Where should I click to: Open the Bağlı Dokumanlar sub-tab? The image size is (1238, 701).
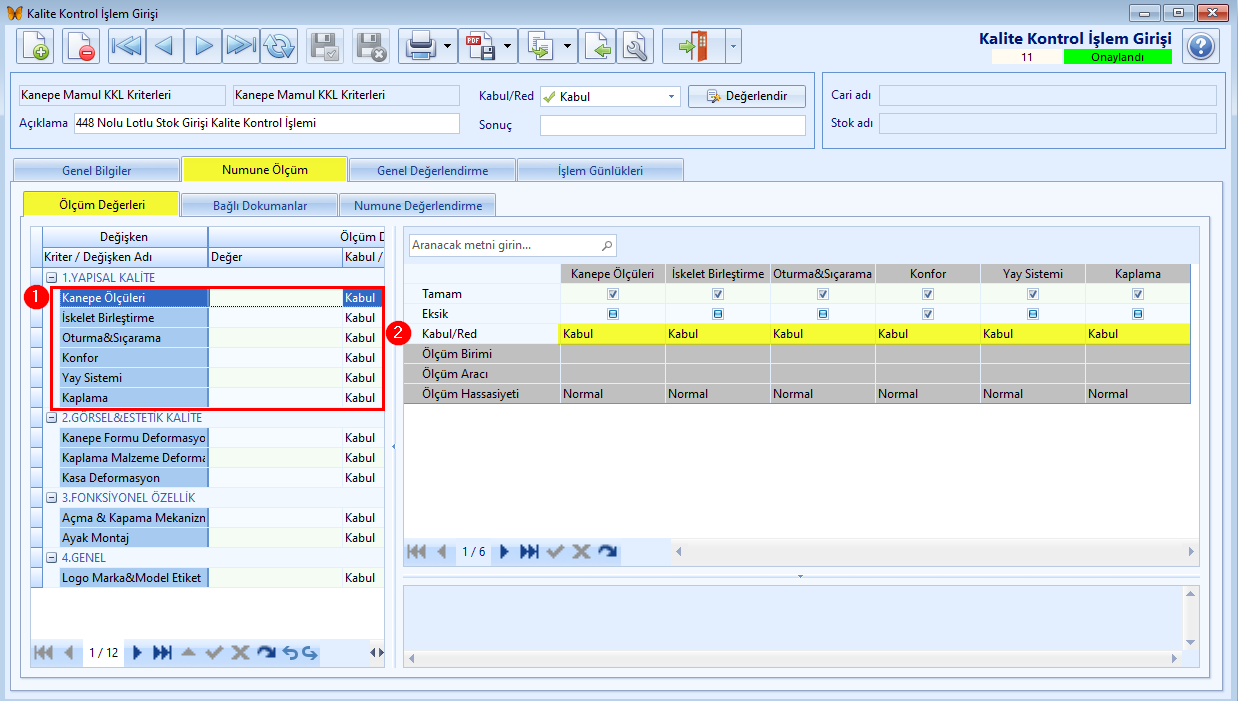coord(260,206)
